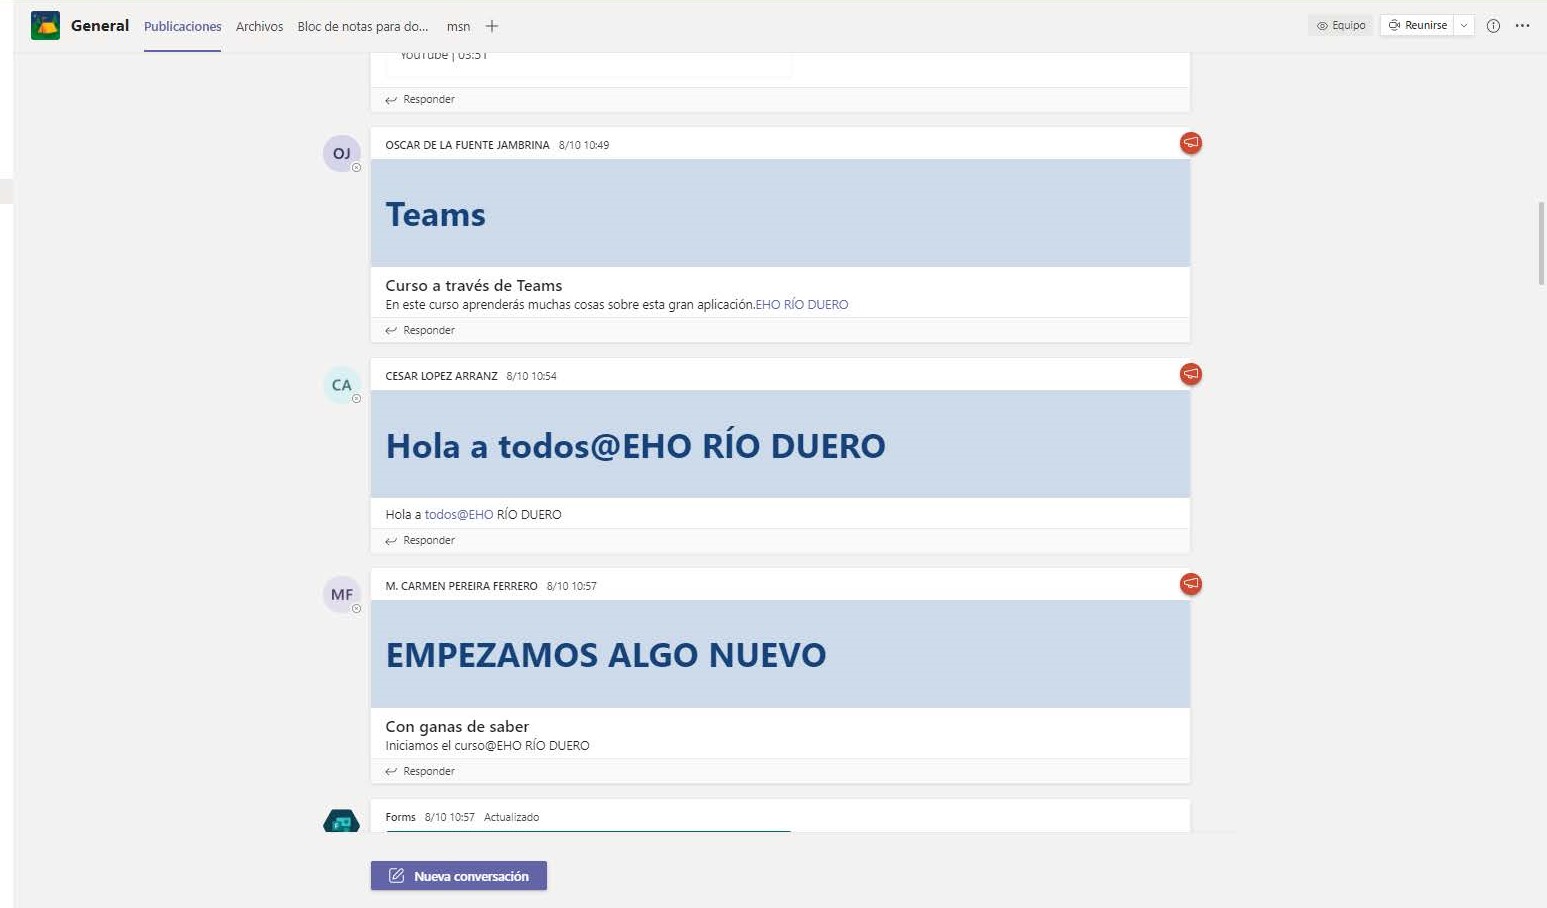Viewport: 1547px width, 908px height.
Task: Click announcement megaphone icon on Teams post
Action: (1190, 143)
